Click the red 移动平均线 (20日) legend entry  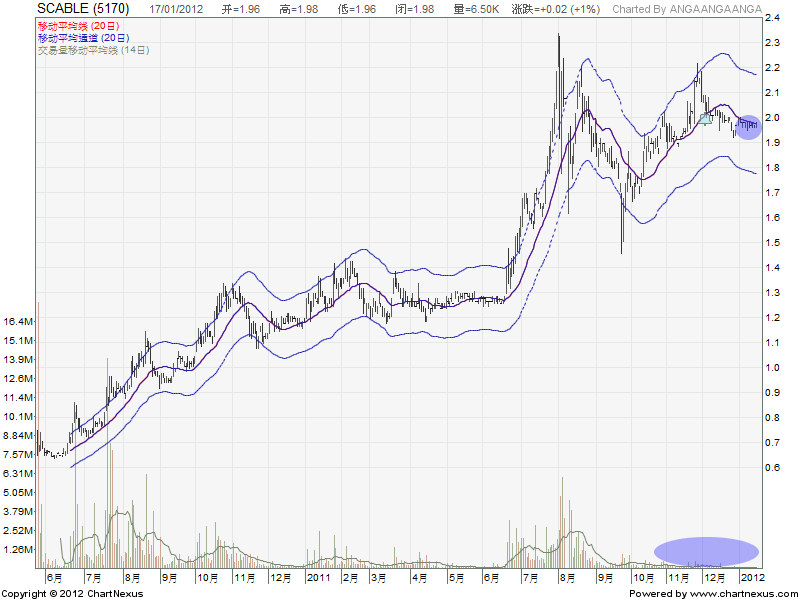[78, 24]
